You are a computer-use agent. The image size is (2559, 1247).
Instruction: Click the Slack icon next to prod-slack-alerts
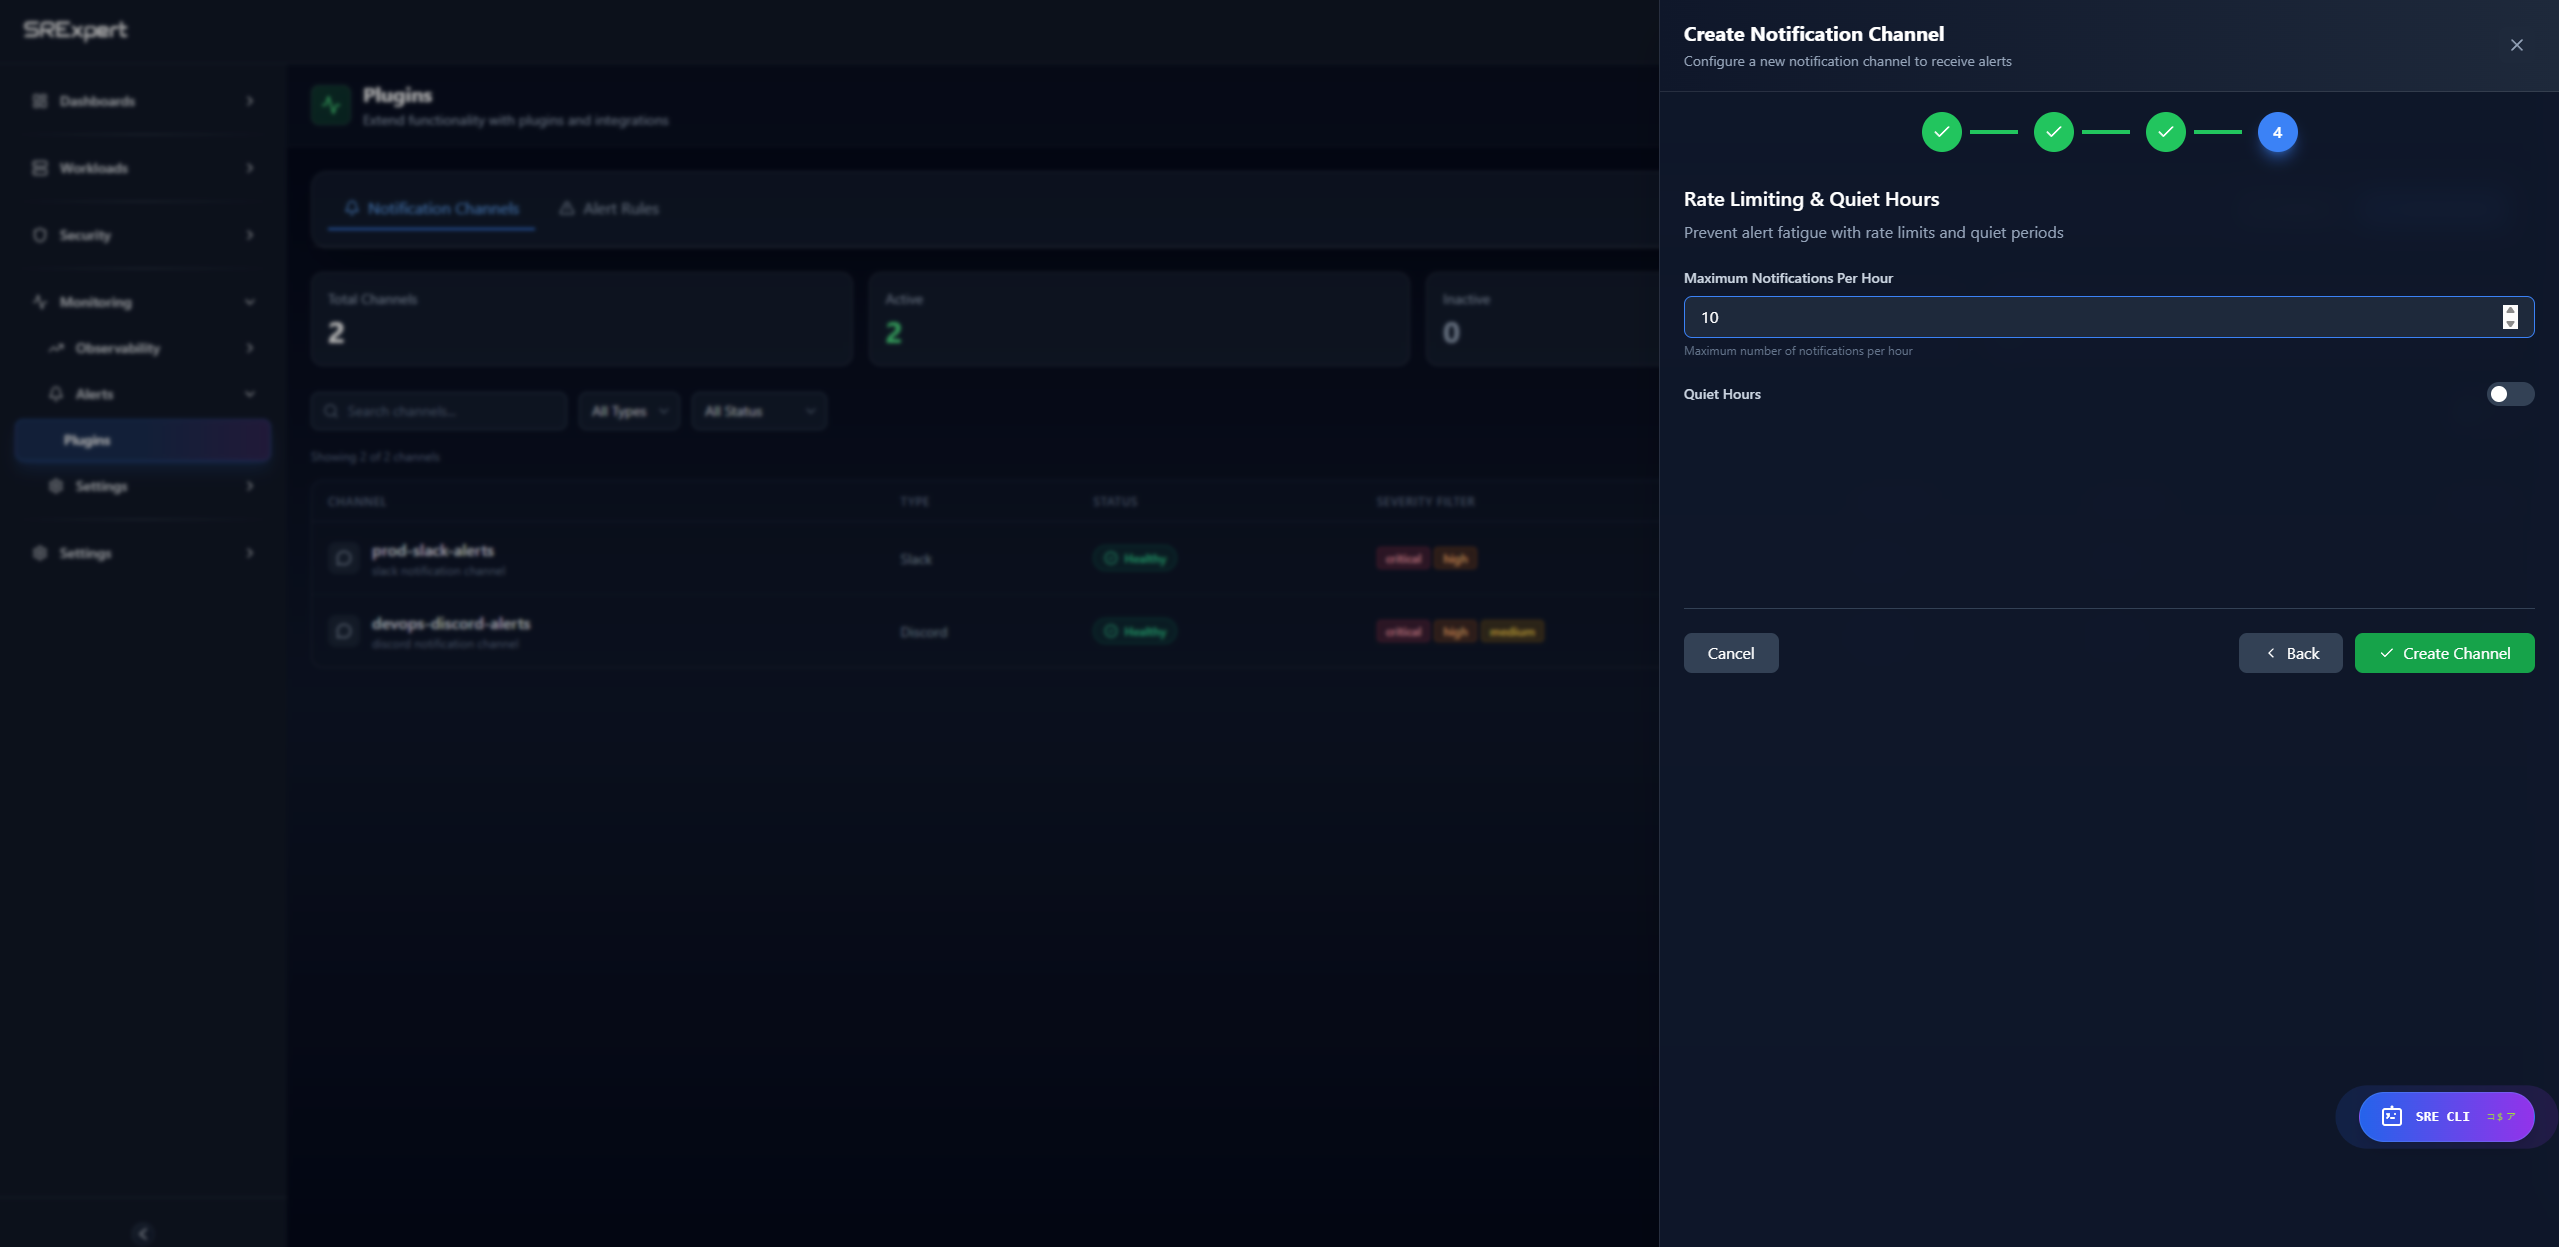(x=343, y=559)
